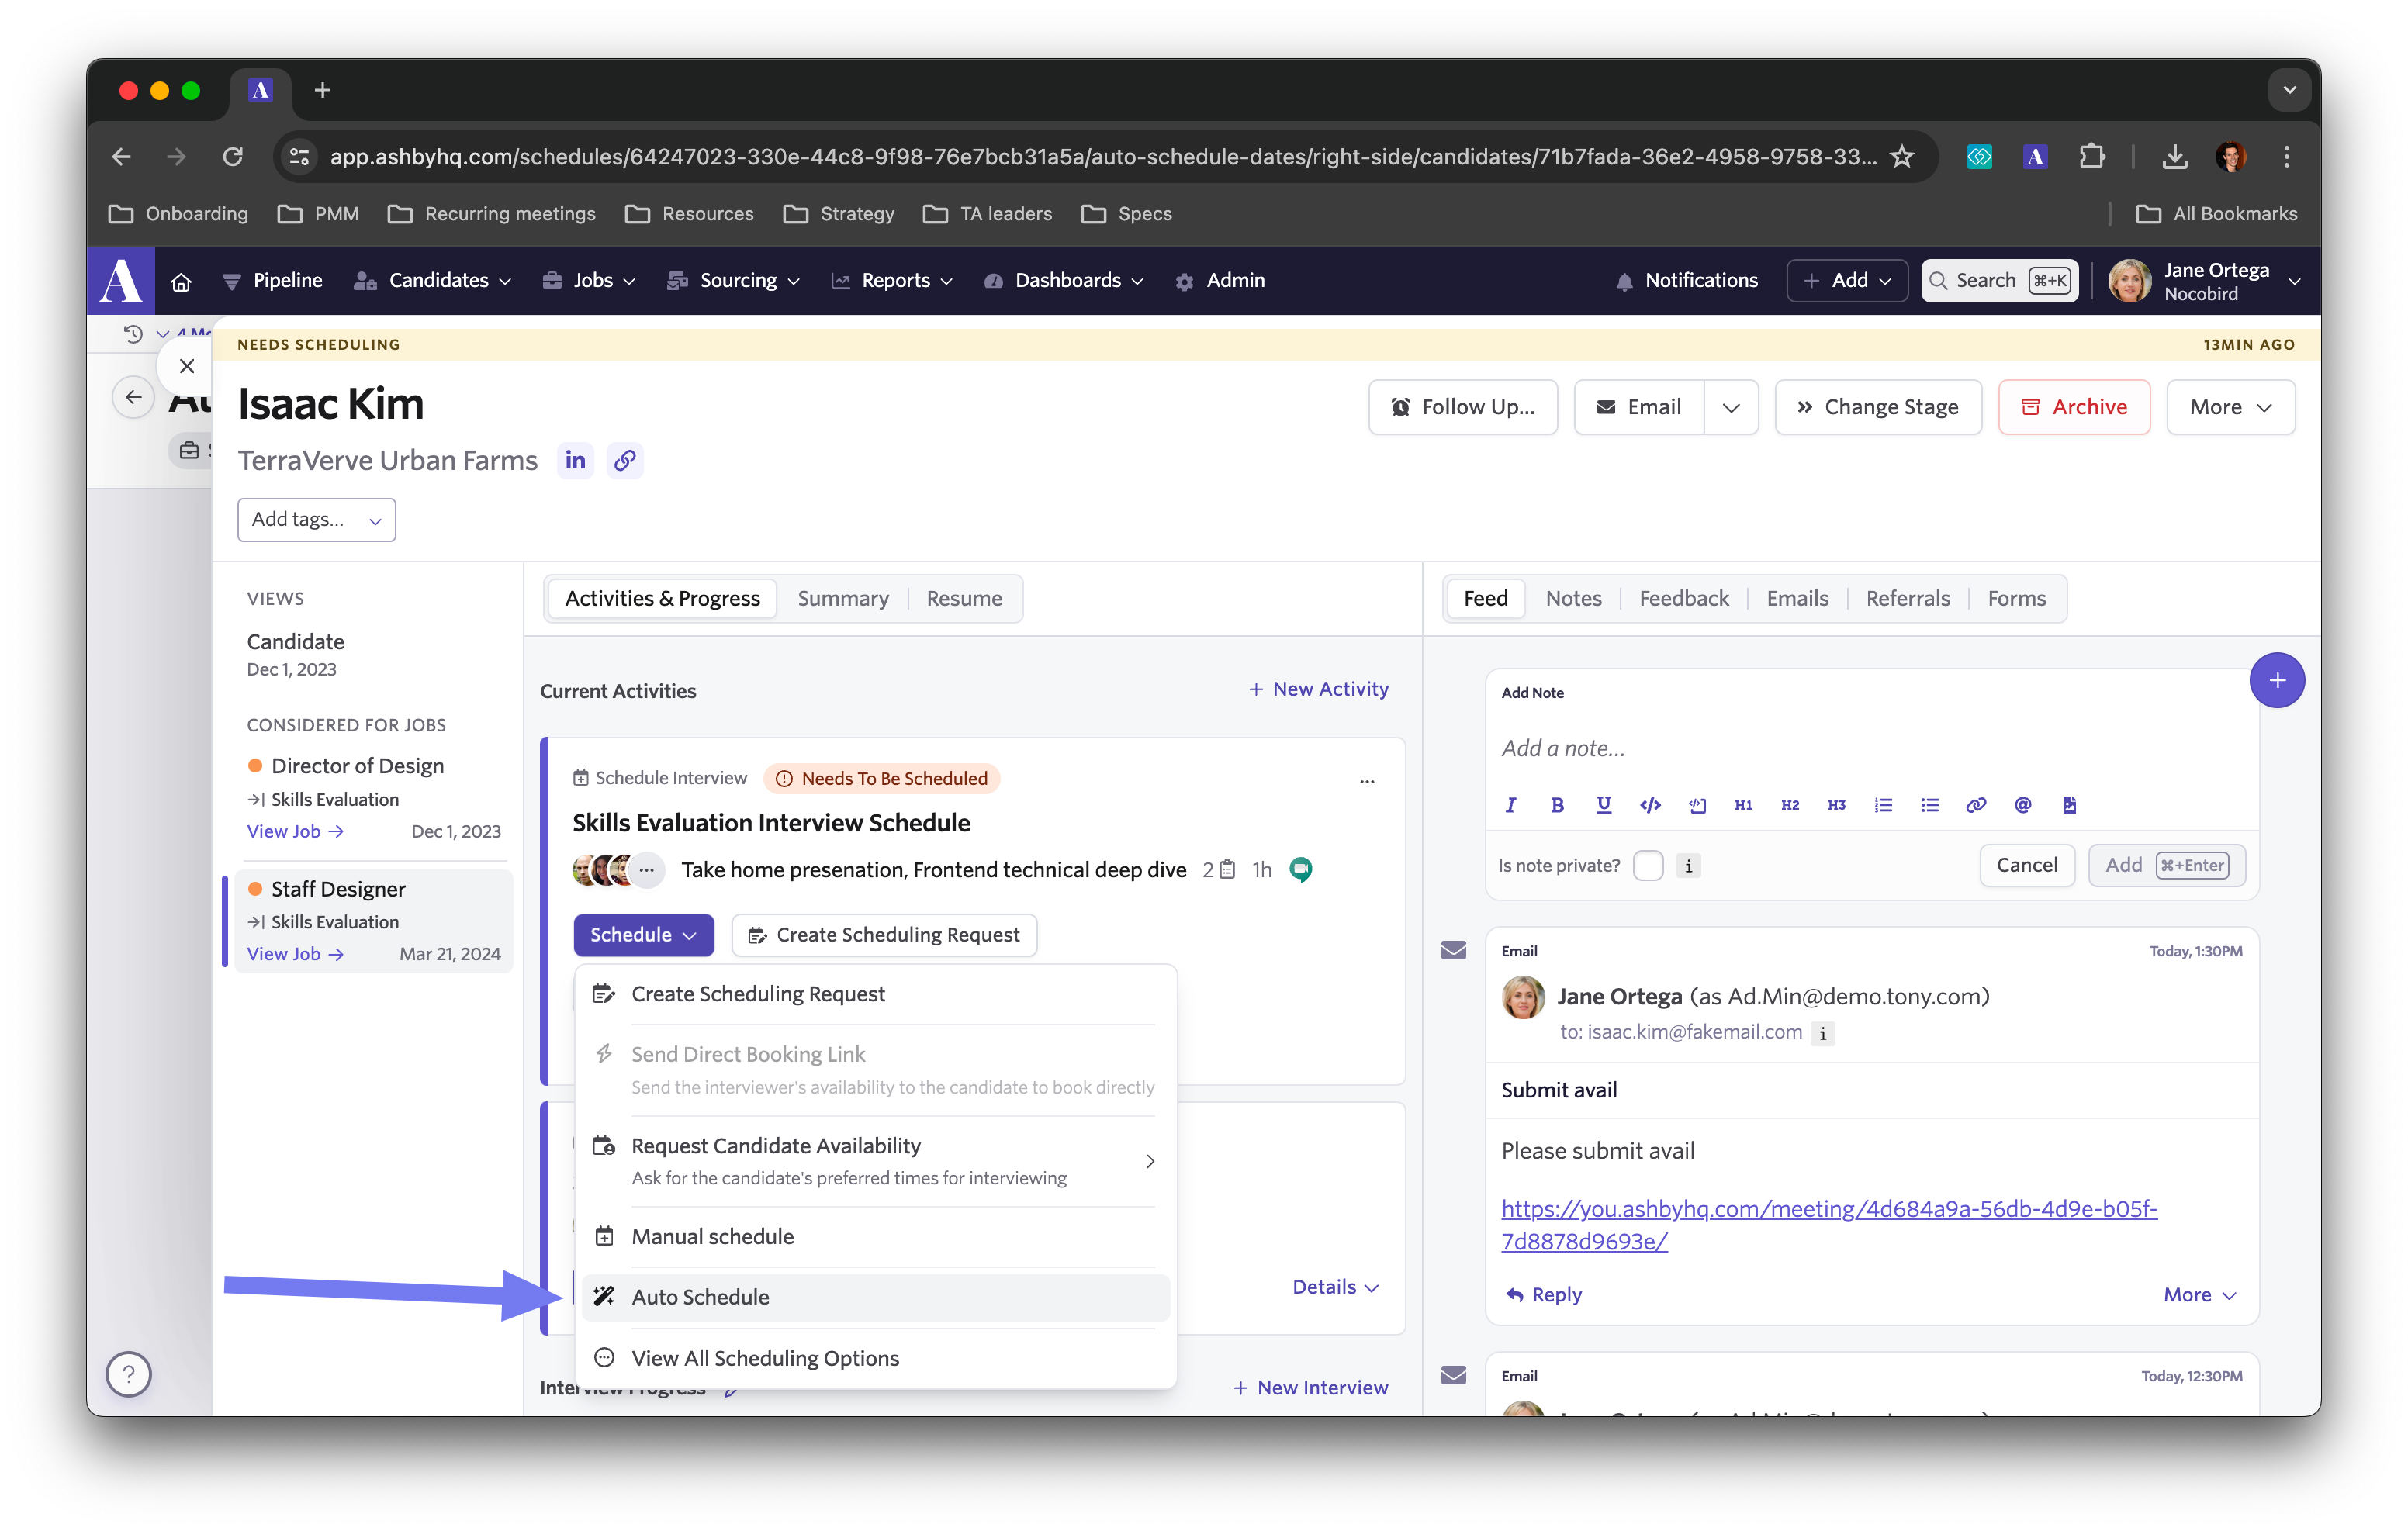Click the code inline formatting icon
Viewport: 2408px width, 1531px height.
[1650, 804]
